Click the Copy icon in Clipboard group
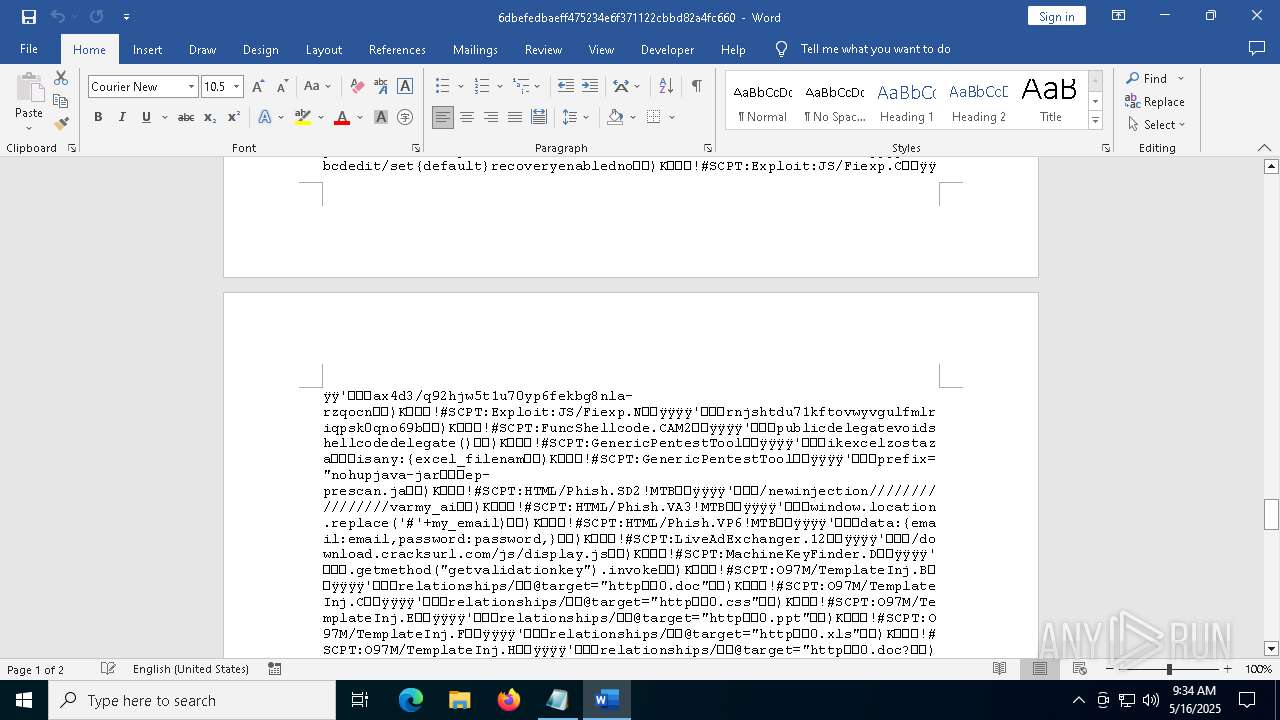This screenshot has height=720, width=1280. [x=61, y=101]
